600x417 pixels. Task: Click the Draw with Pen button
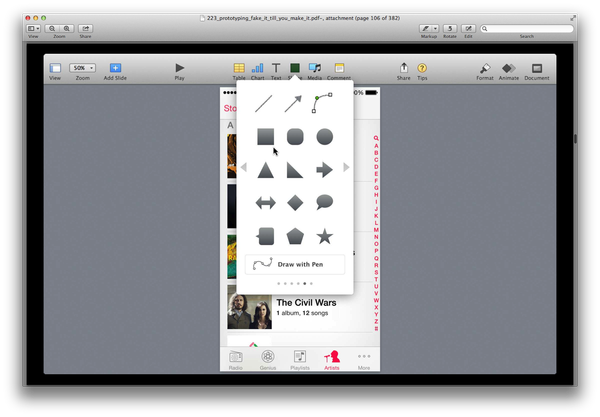295,264
